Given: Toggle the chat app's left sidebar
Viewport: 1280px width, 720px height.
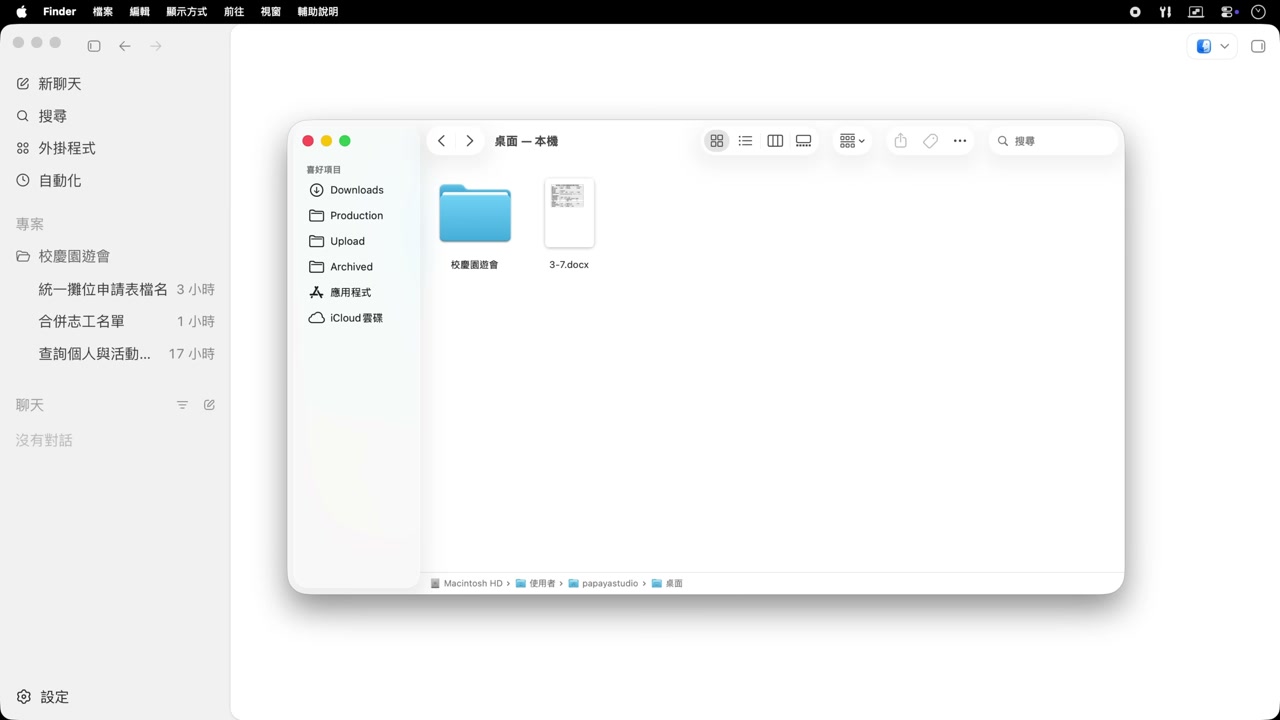Looking at the screenshot, I should (94, 46).
